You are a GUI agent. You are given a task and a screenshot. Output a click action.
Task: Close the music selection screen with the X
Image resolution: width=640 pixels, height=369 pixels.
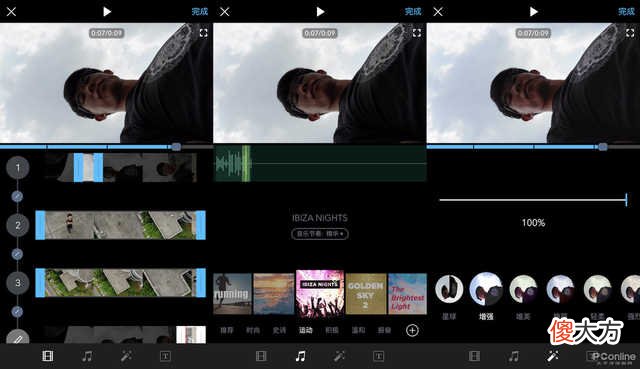pyautogui.click(x=224, y=11)
